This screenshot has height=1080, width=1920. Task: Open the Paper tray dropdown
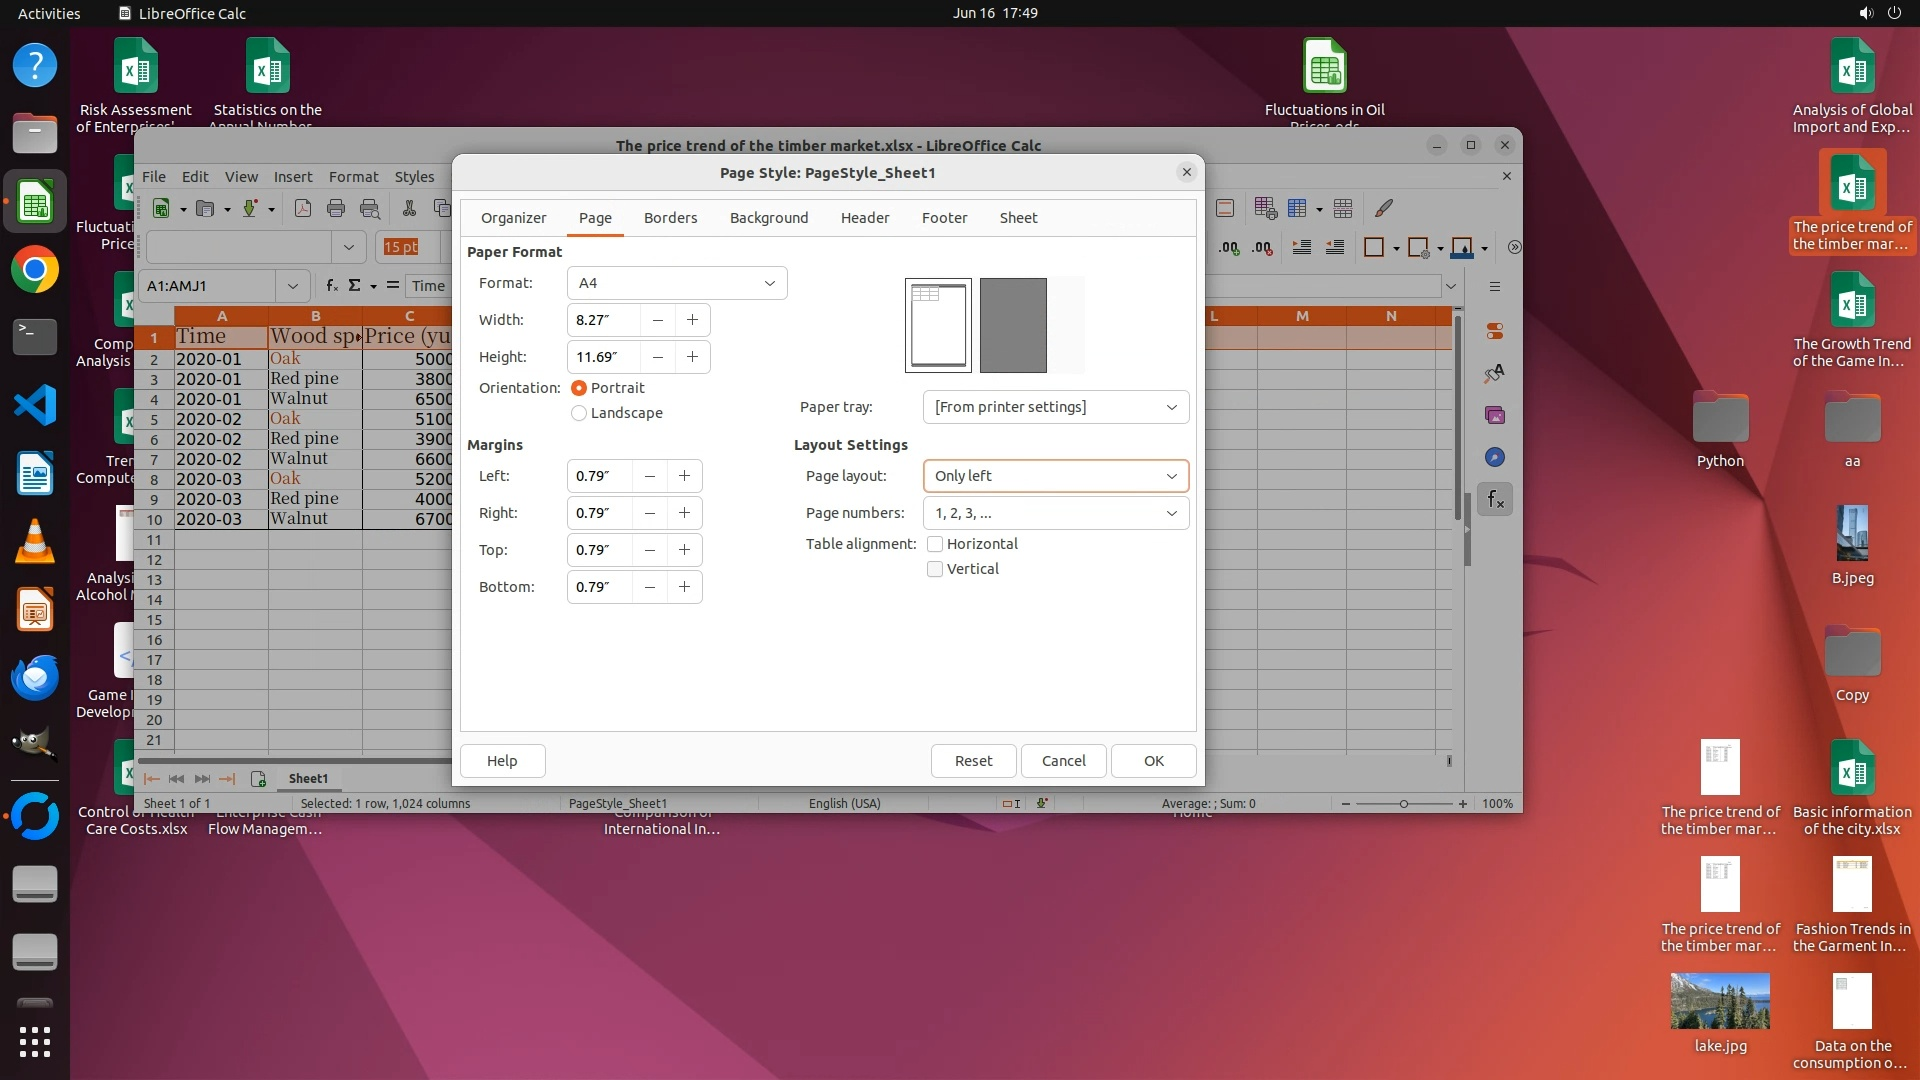click(1055, 407)
